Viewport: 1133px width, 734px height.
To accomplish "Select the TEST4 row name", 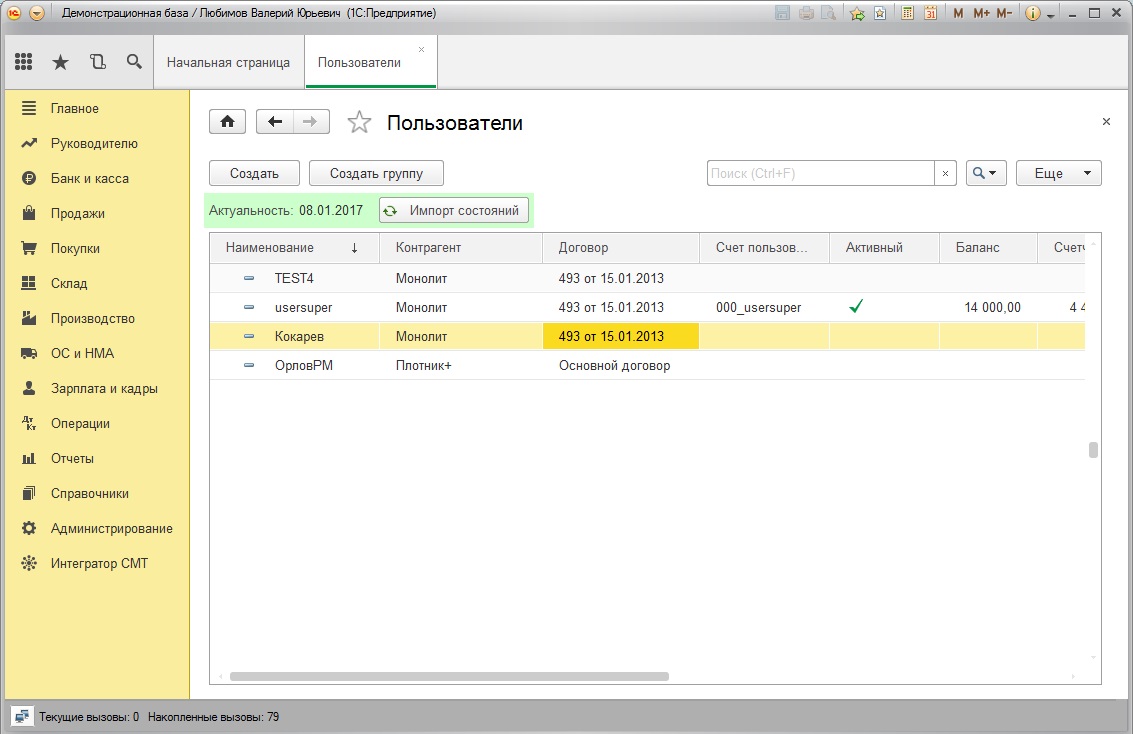I will pyautogui.click(x=294, y=278).
